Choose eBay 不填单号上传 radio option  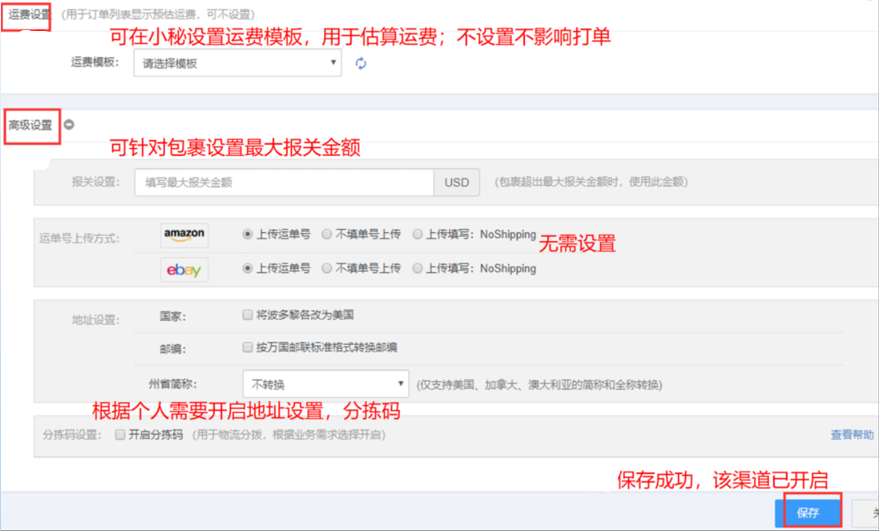click(x=327, y=268)
